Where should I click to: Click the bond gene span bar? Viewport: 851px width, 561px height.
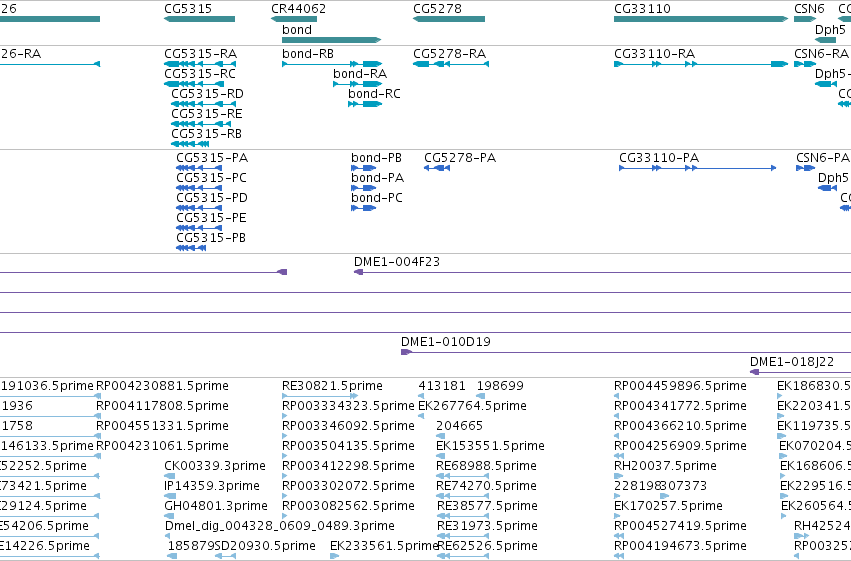coord(332,40)
